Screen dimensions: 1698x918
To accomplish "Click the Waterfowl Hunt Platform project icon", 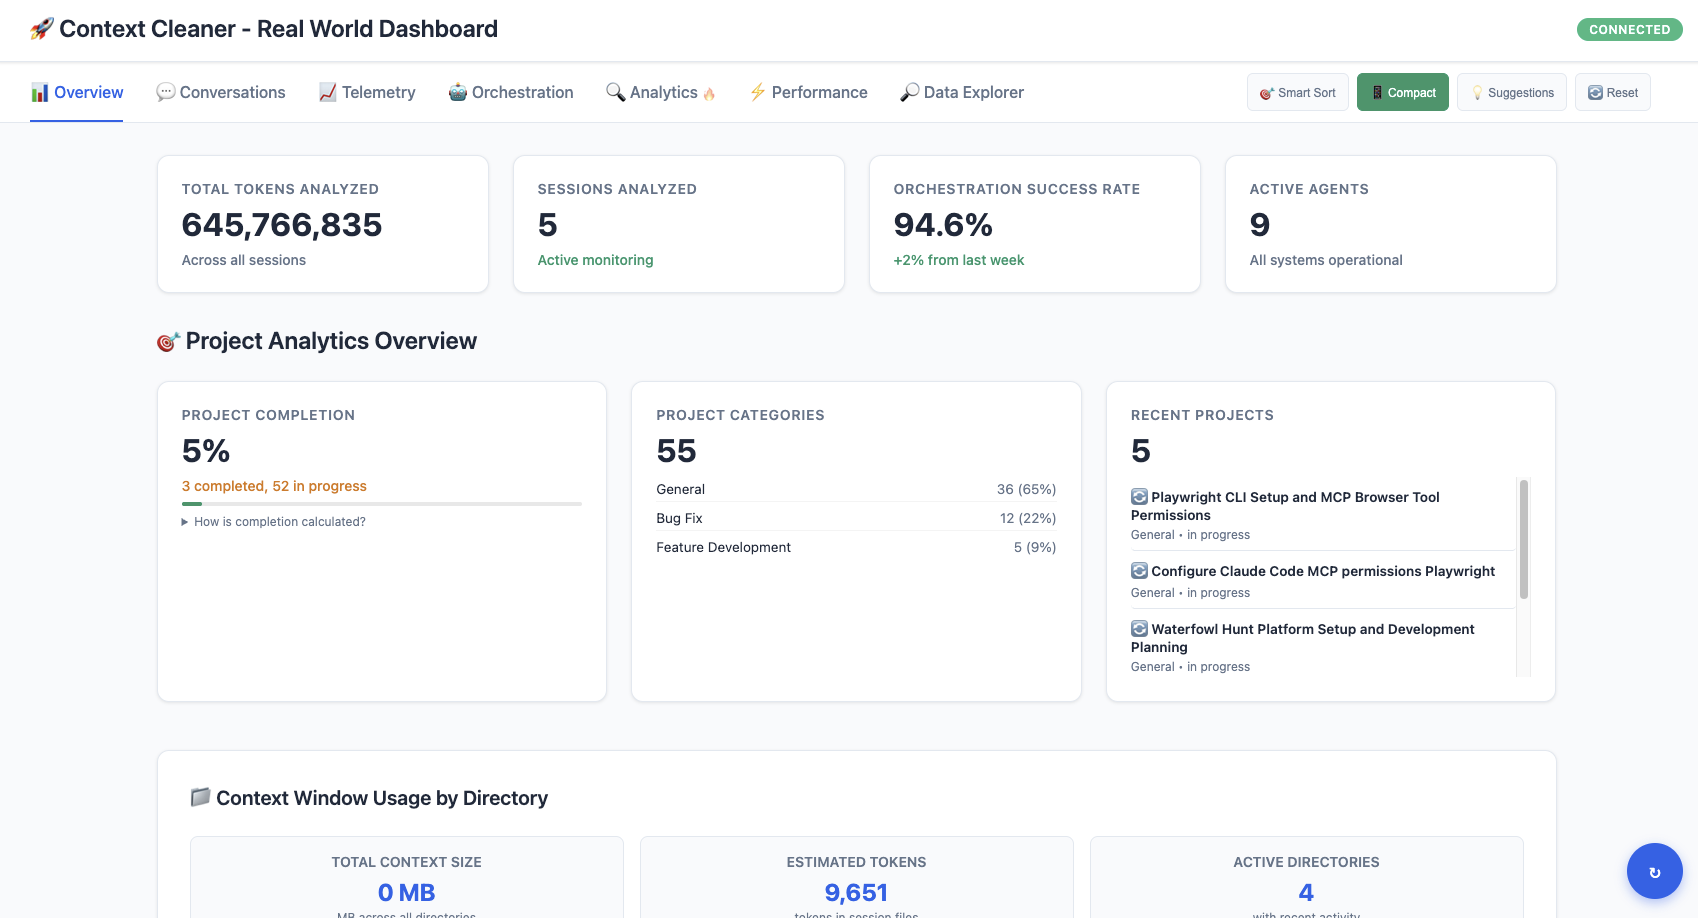I will [x=1139, y=629].
